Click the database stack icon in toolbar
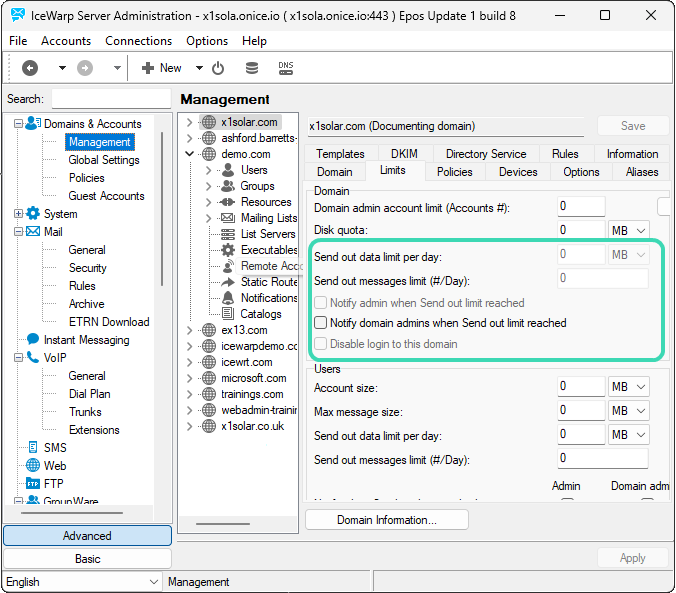 pos(252,68)
